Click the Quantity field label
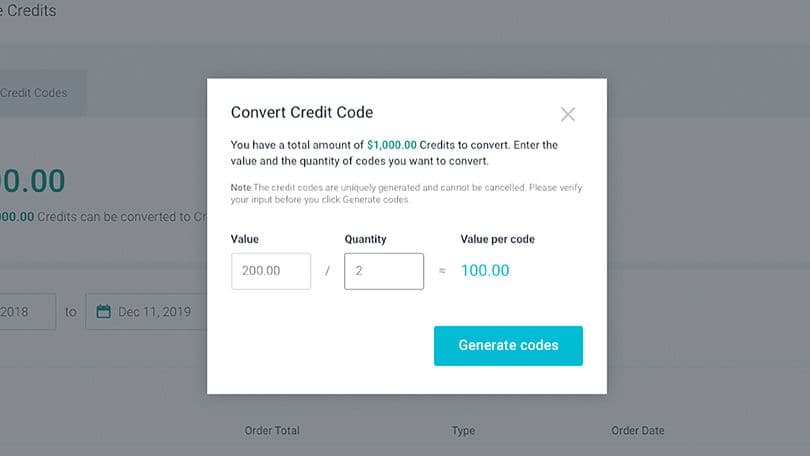 pos(365,240)
